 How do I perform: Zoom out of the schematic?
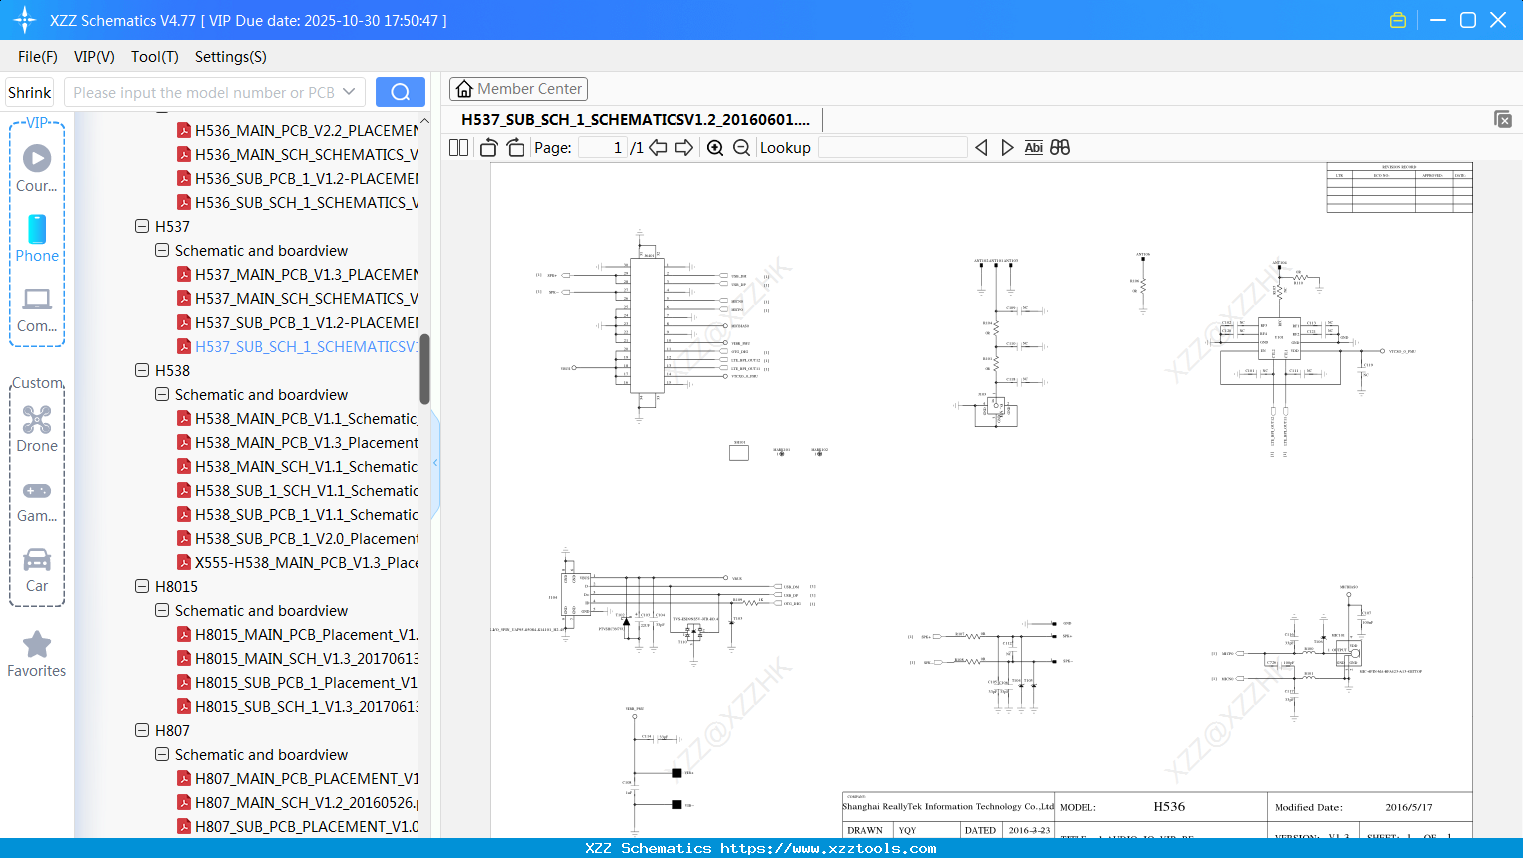(741, 147)
